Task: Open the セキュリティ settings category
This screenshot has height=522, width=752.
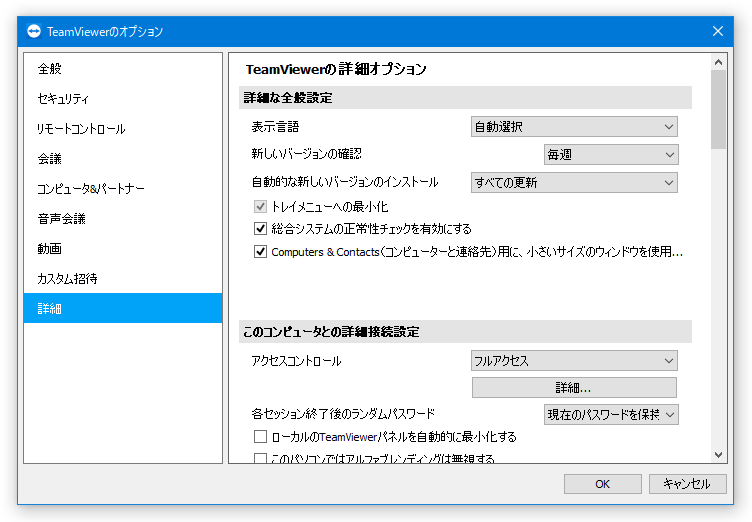Action: click(123, 99)
